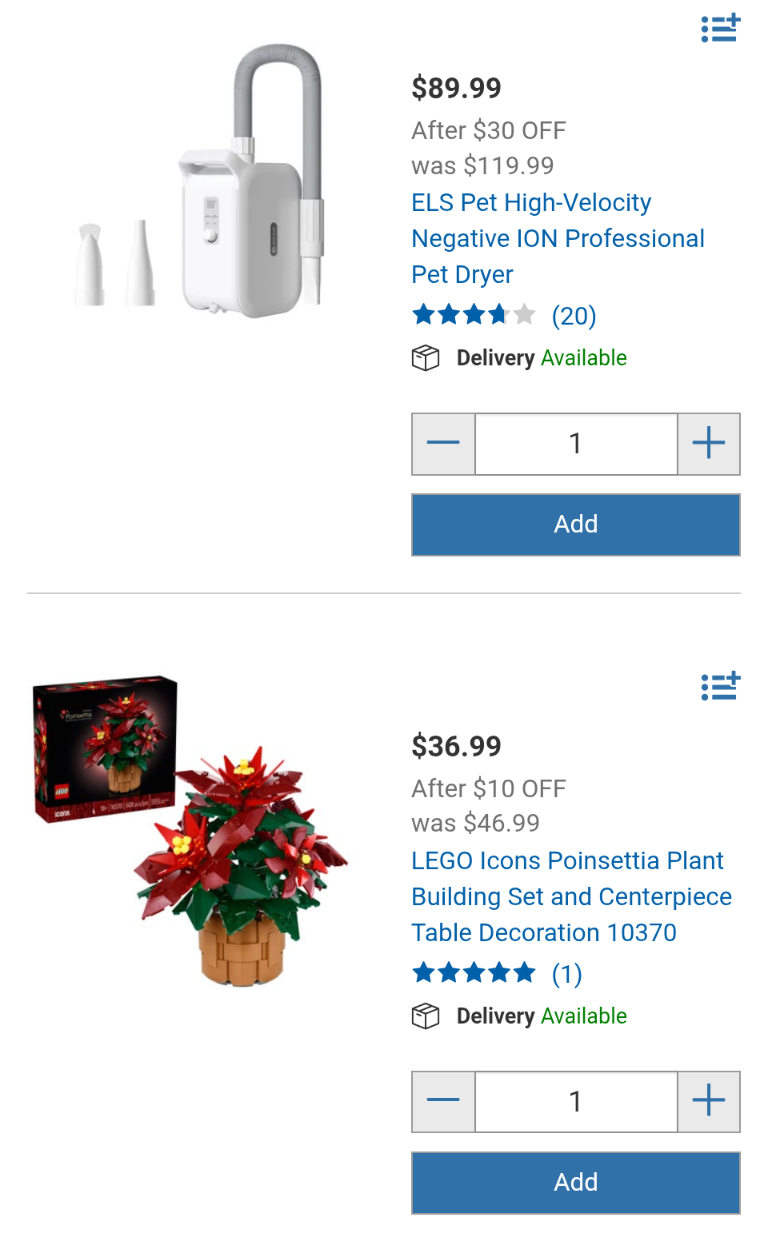This screenshot has width=768, height=1235.
Task: View star rating of the pet dryer
Action: pos(474,316)
